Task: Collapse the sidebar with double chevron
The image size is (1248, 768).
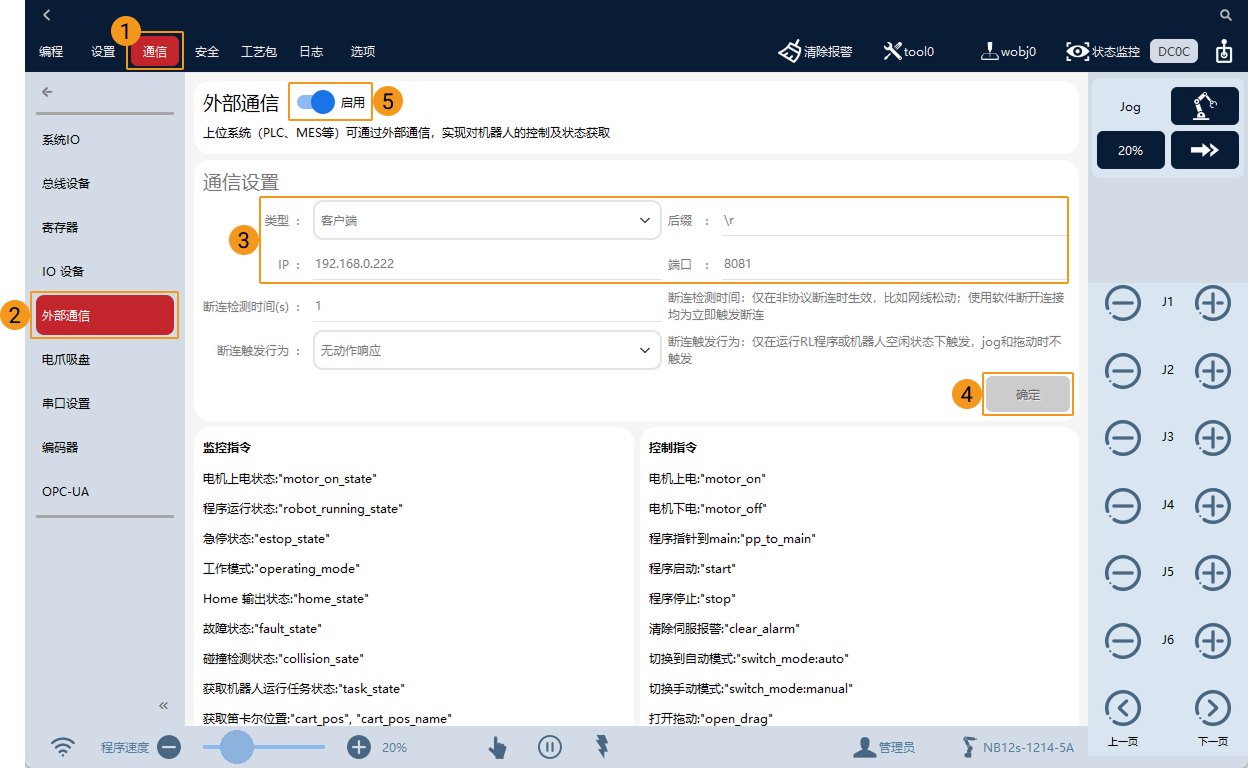Action: (163, 705)
